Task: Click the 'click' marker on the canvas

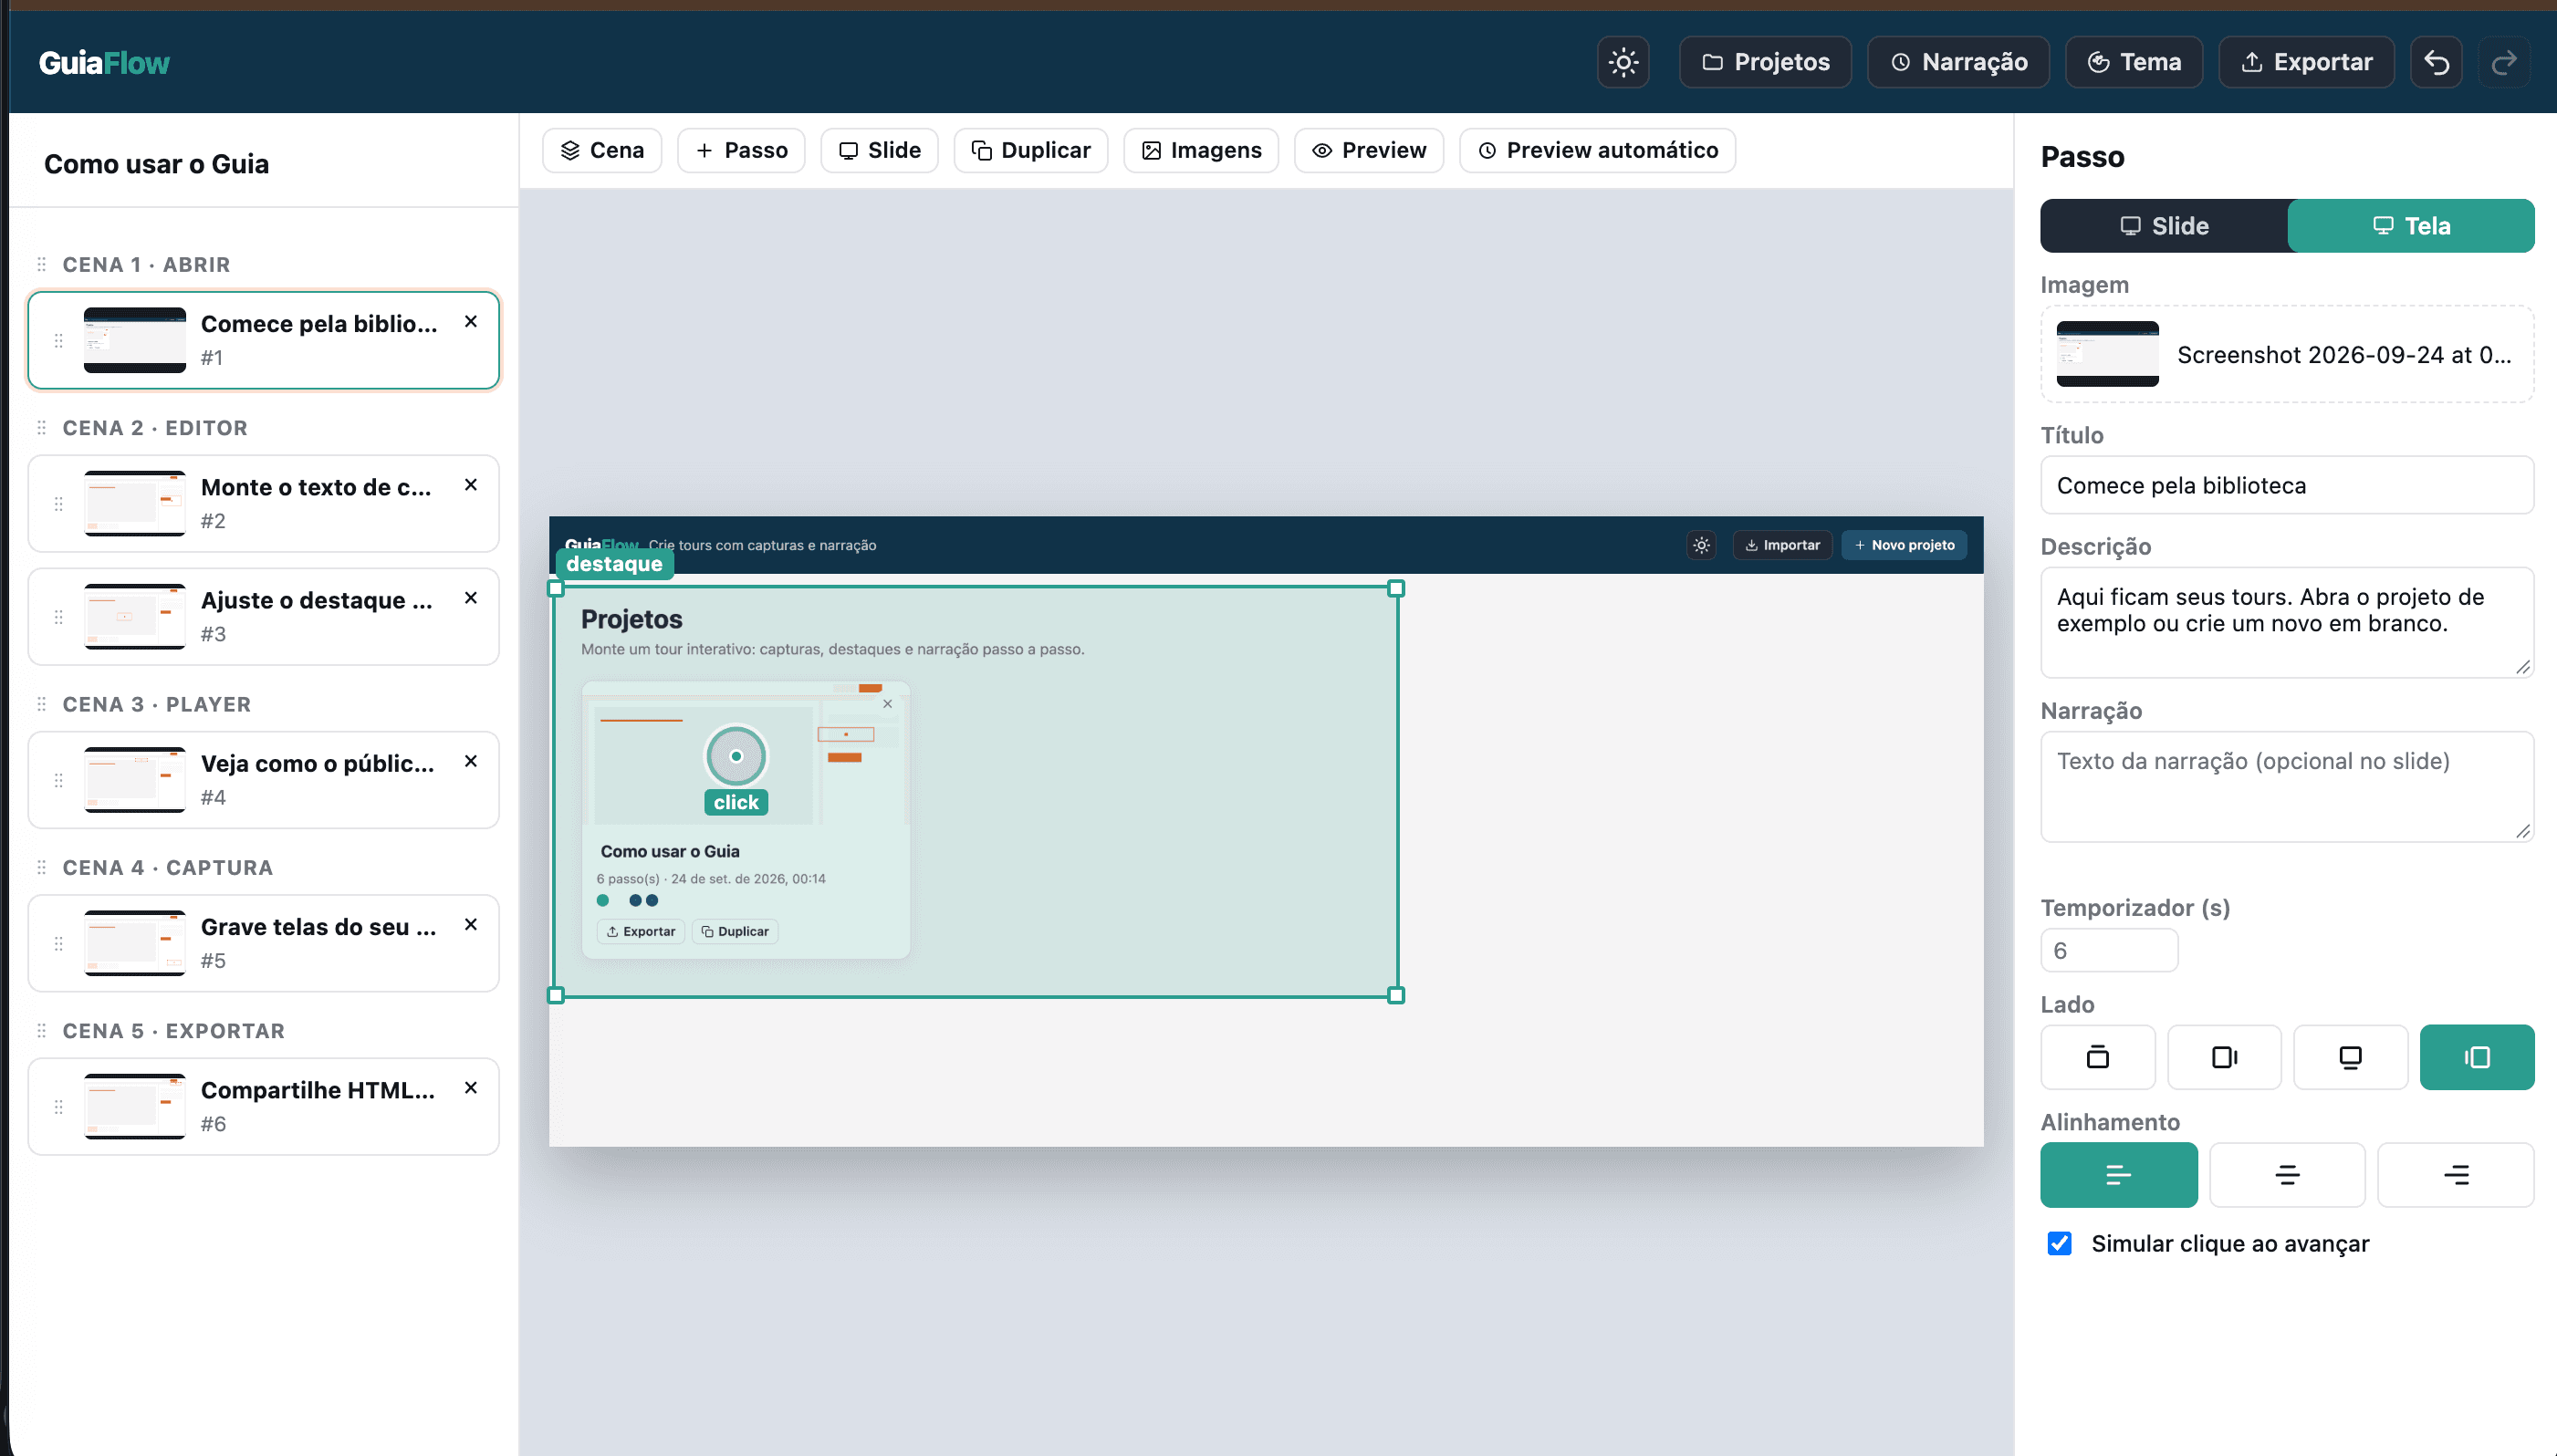Action: click(735, 757)
